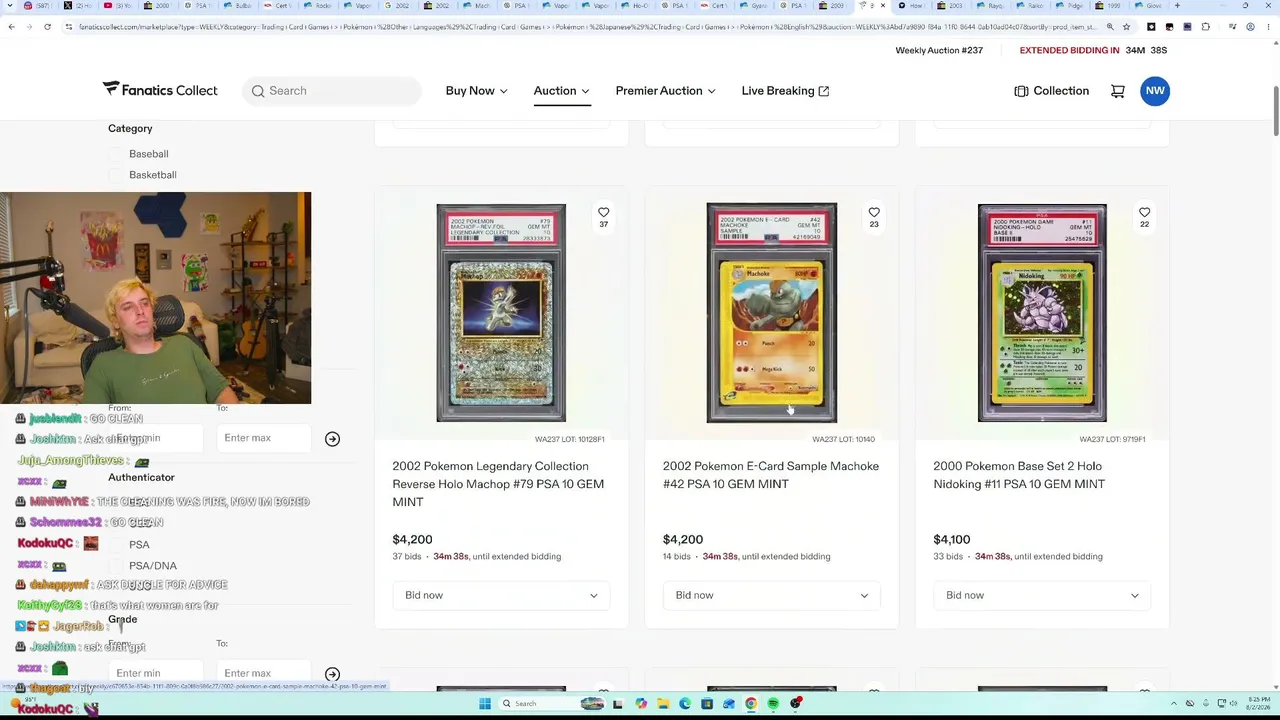1280x720 pixels.
Task: Open Spotify from the taskbar
Action: [x=773, y=704]
